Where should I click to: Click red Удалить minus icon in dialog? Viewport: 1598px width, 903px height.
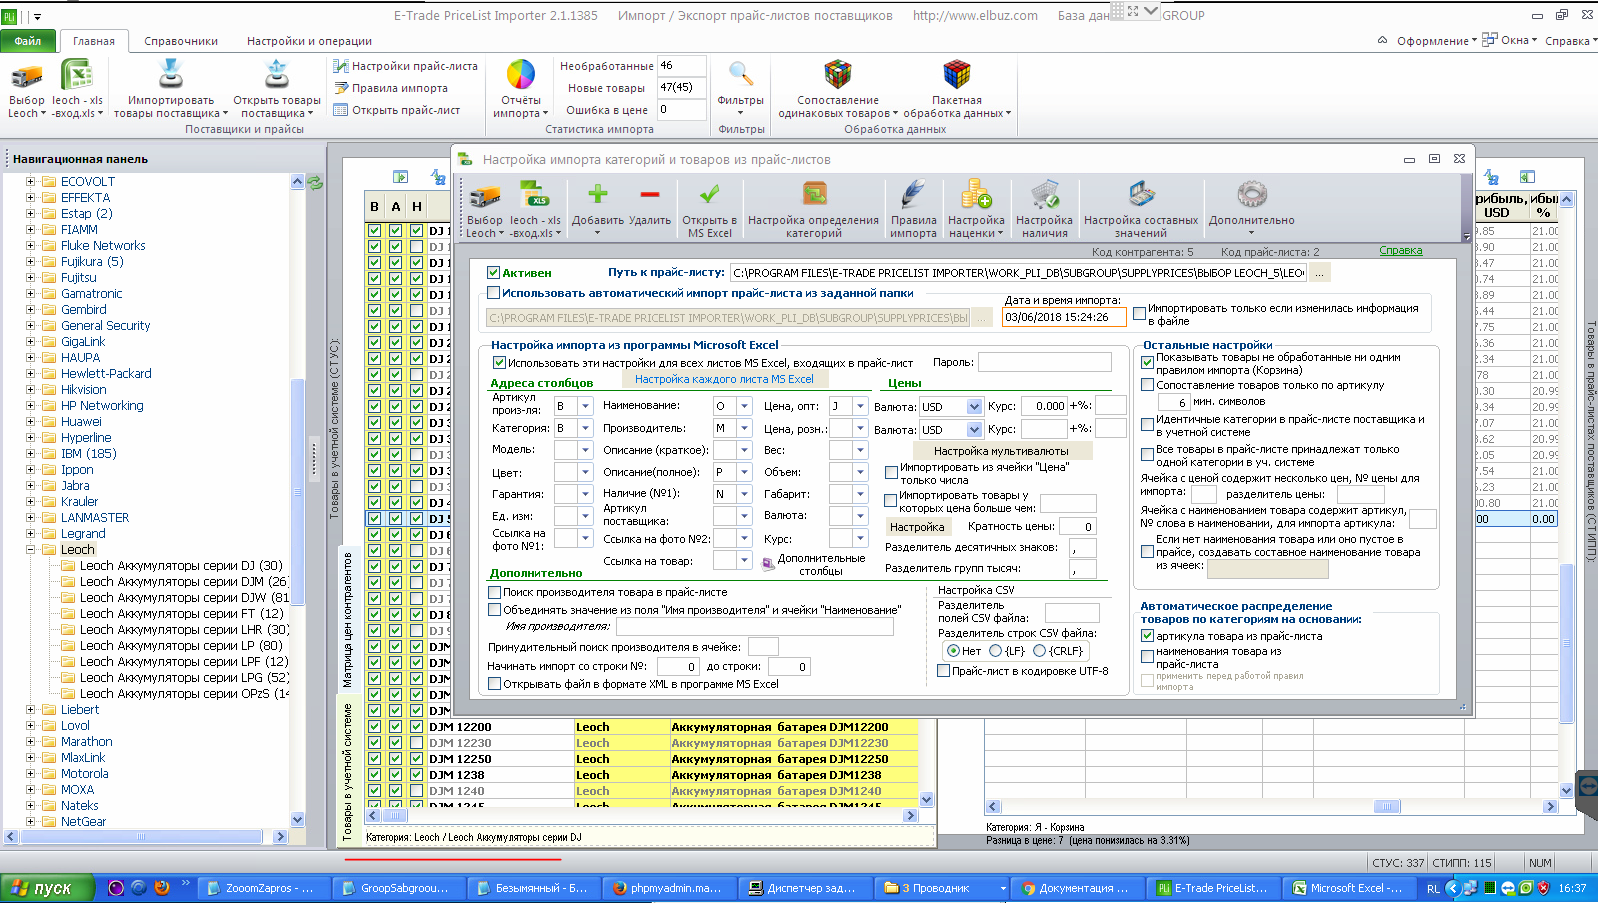650,195
